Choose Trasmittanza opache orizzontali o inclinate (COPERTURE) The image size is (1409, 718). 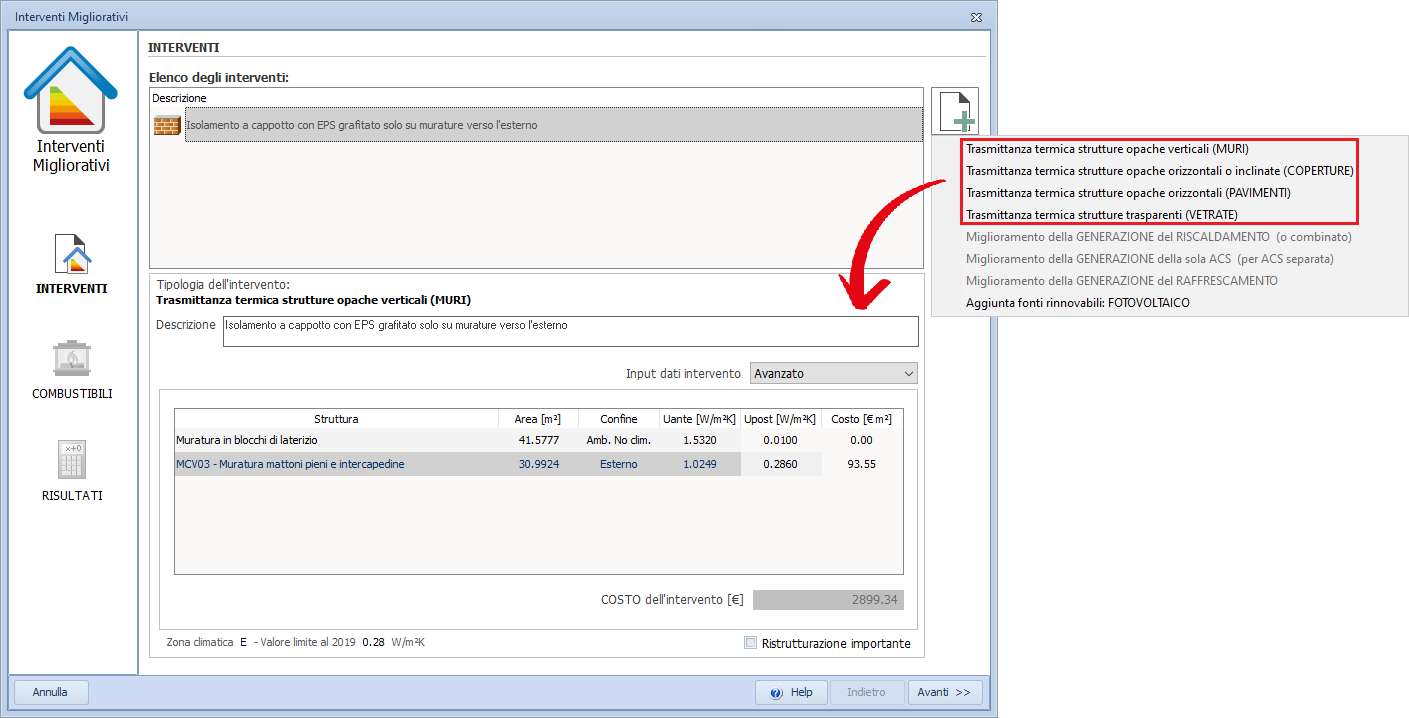click(1159, 171)
